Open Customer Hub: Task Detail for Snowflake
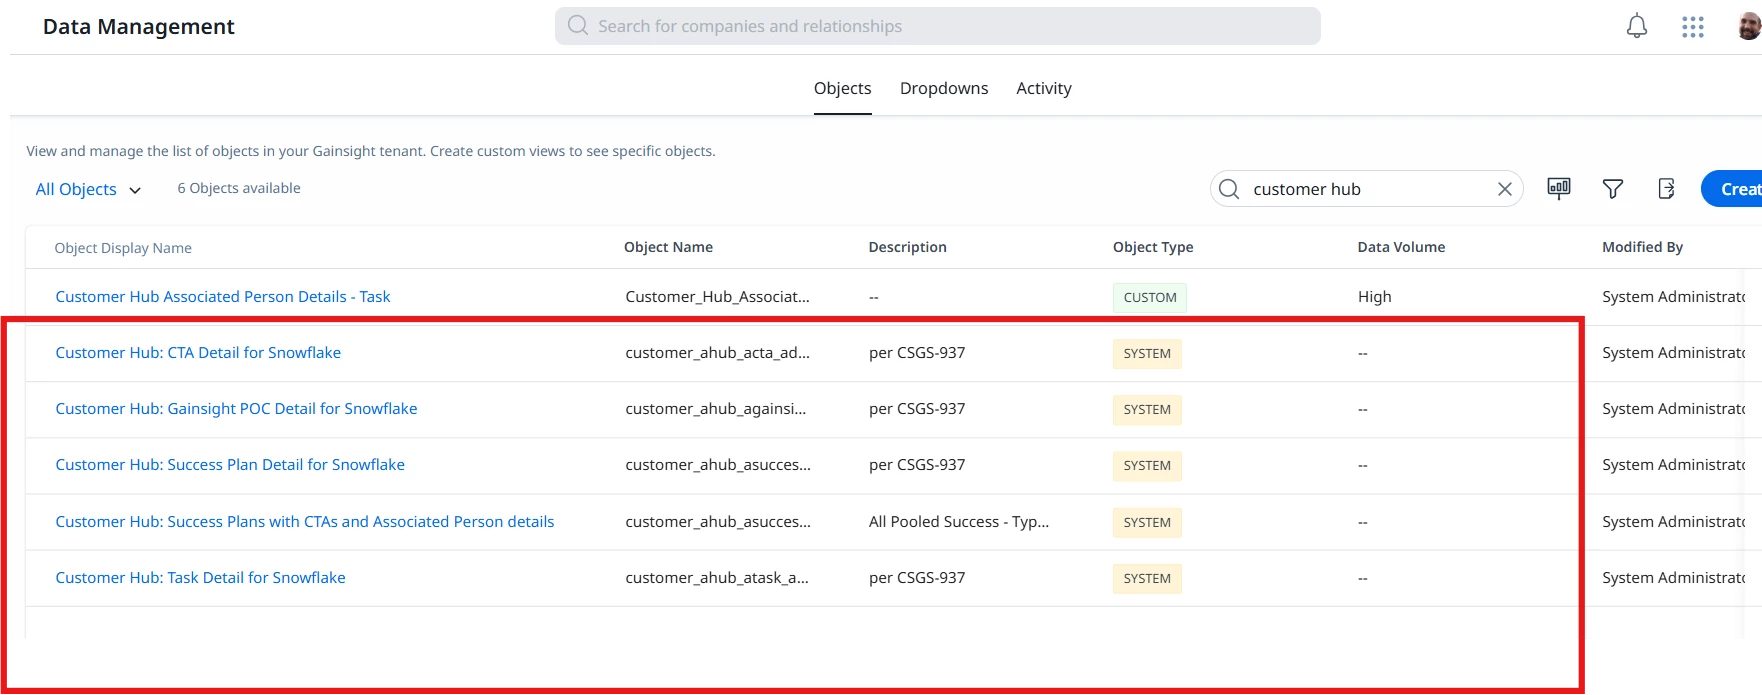The width and height of the screenshot is (1762, 695). [x=200, y=578]
